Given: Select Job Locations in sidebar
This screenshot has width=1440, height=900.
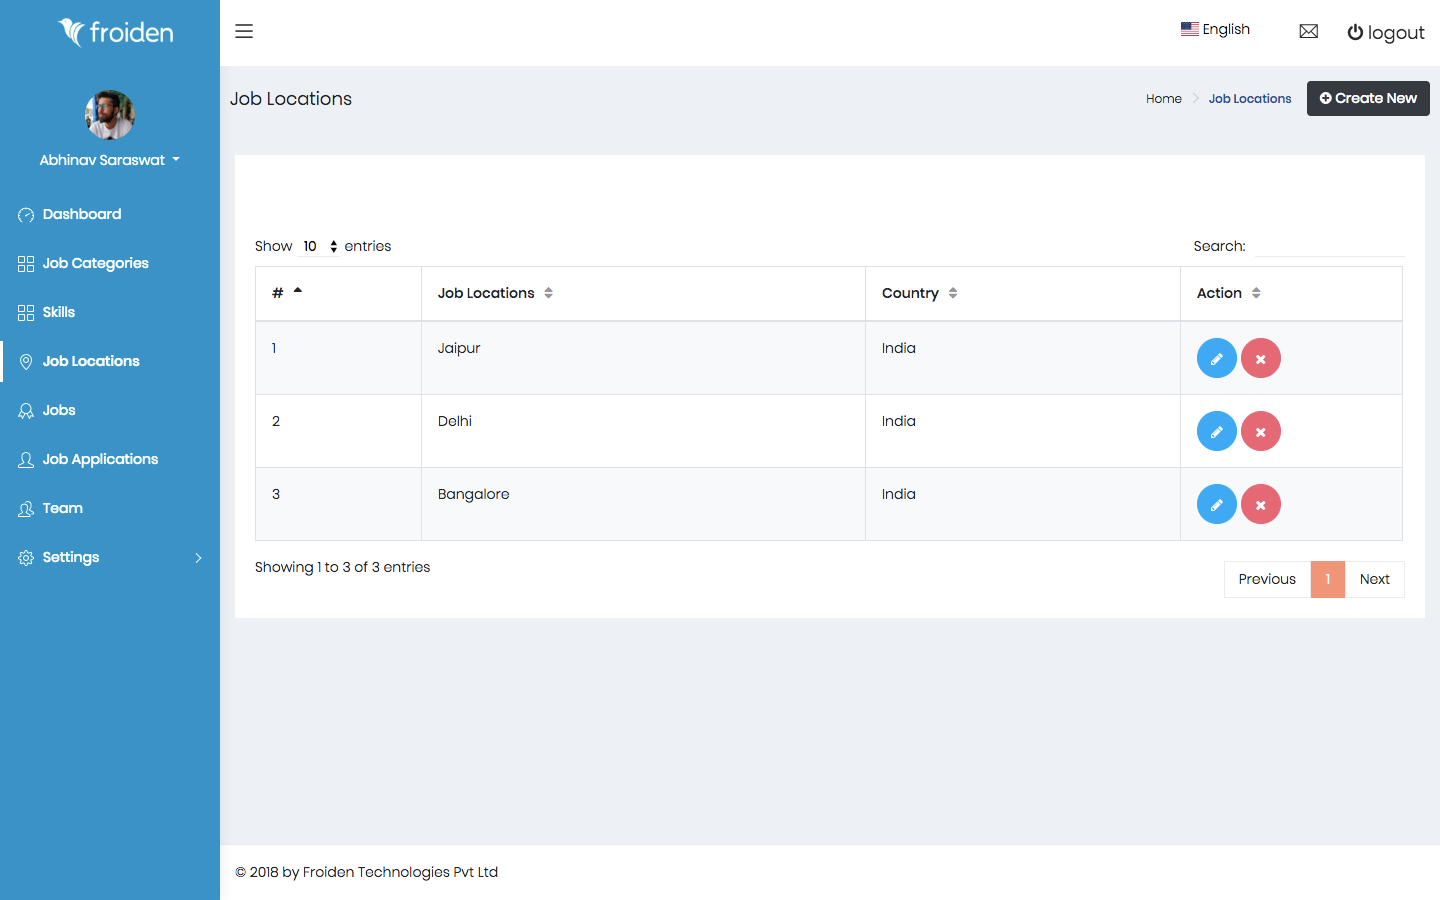Looking at the screenshot, I should (110, 361).
